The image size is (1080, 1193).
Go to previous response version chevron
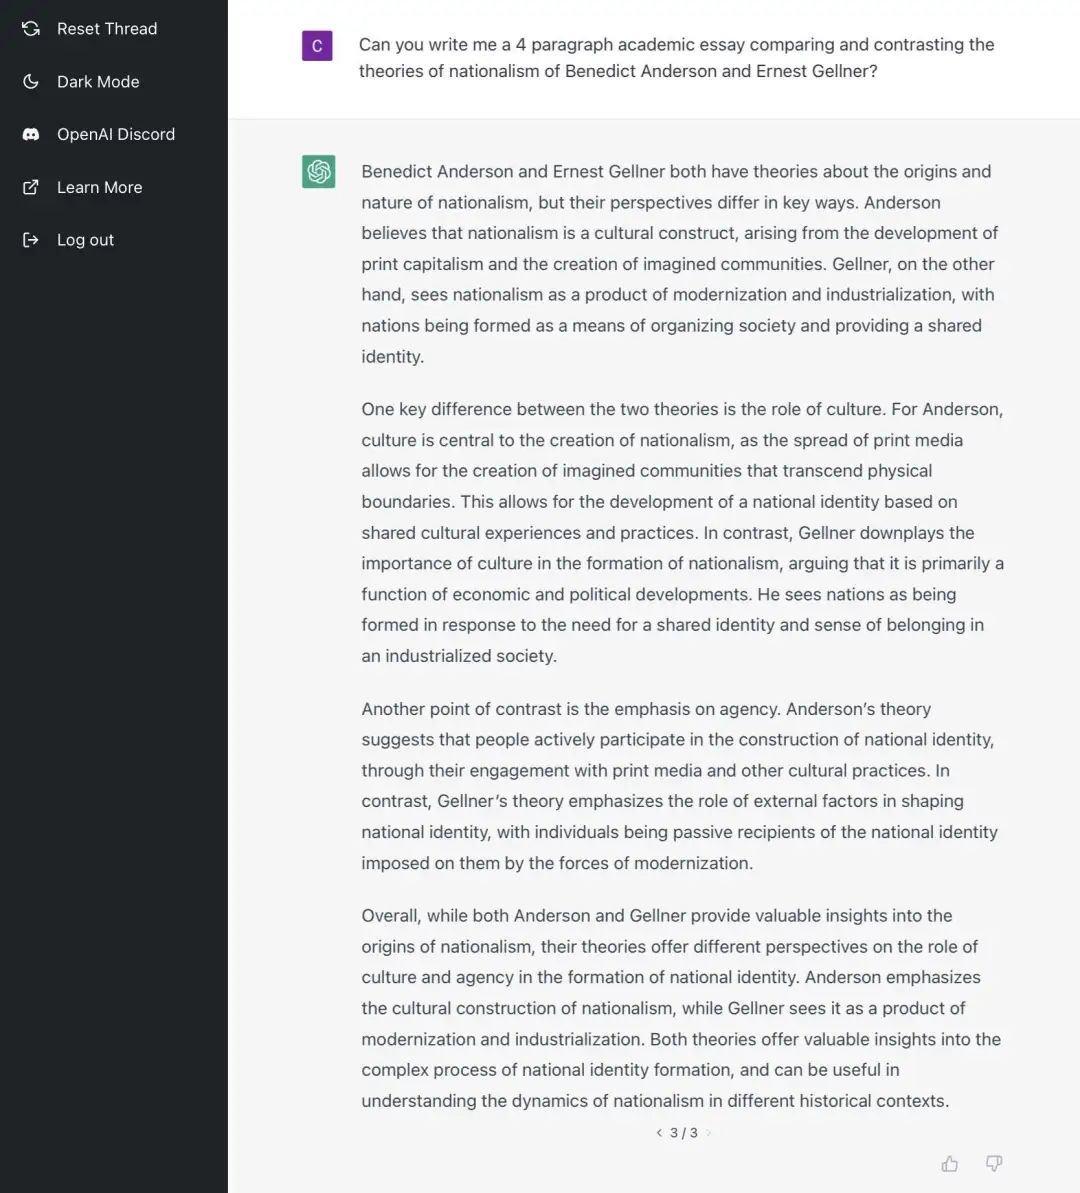tap(659, 1133)
